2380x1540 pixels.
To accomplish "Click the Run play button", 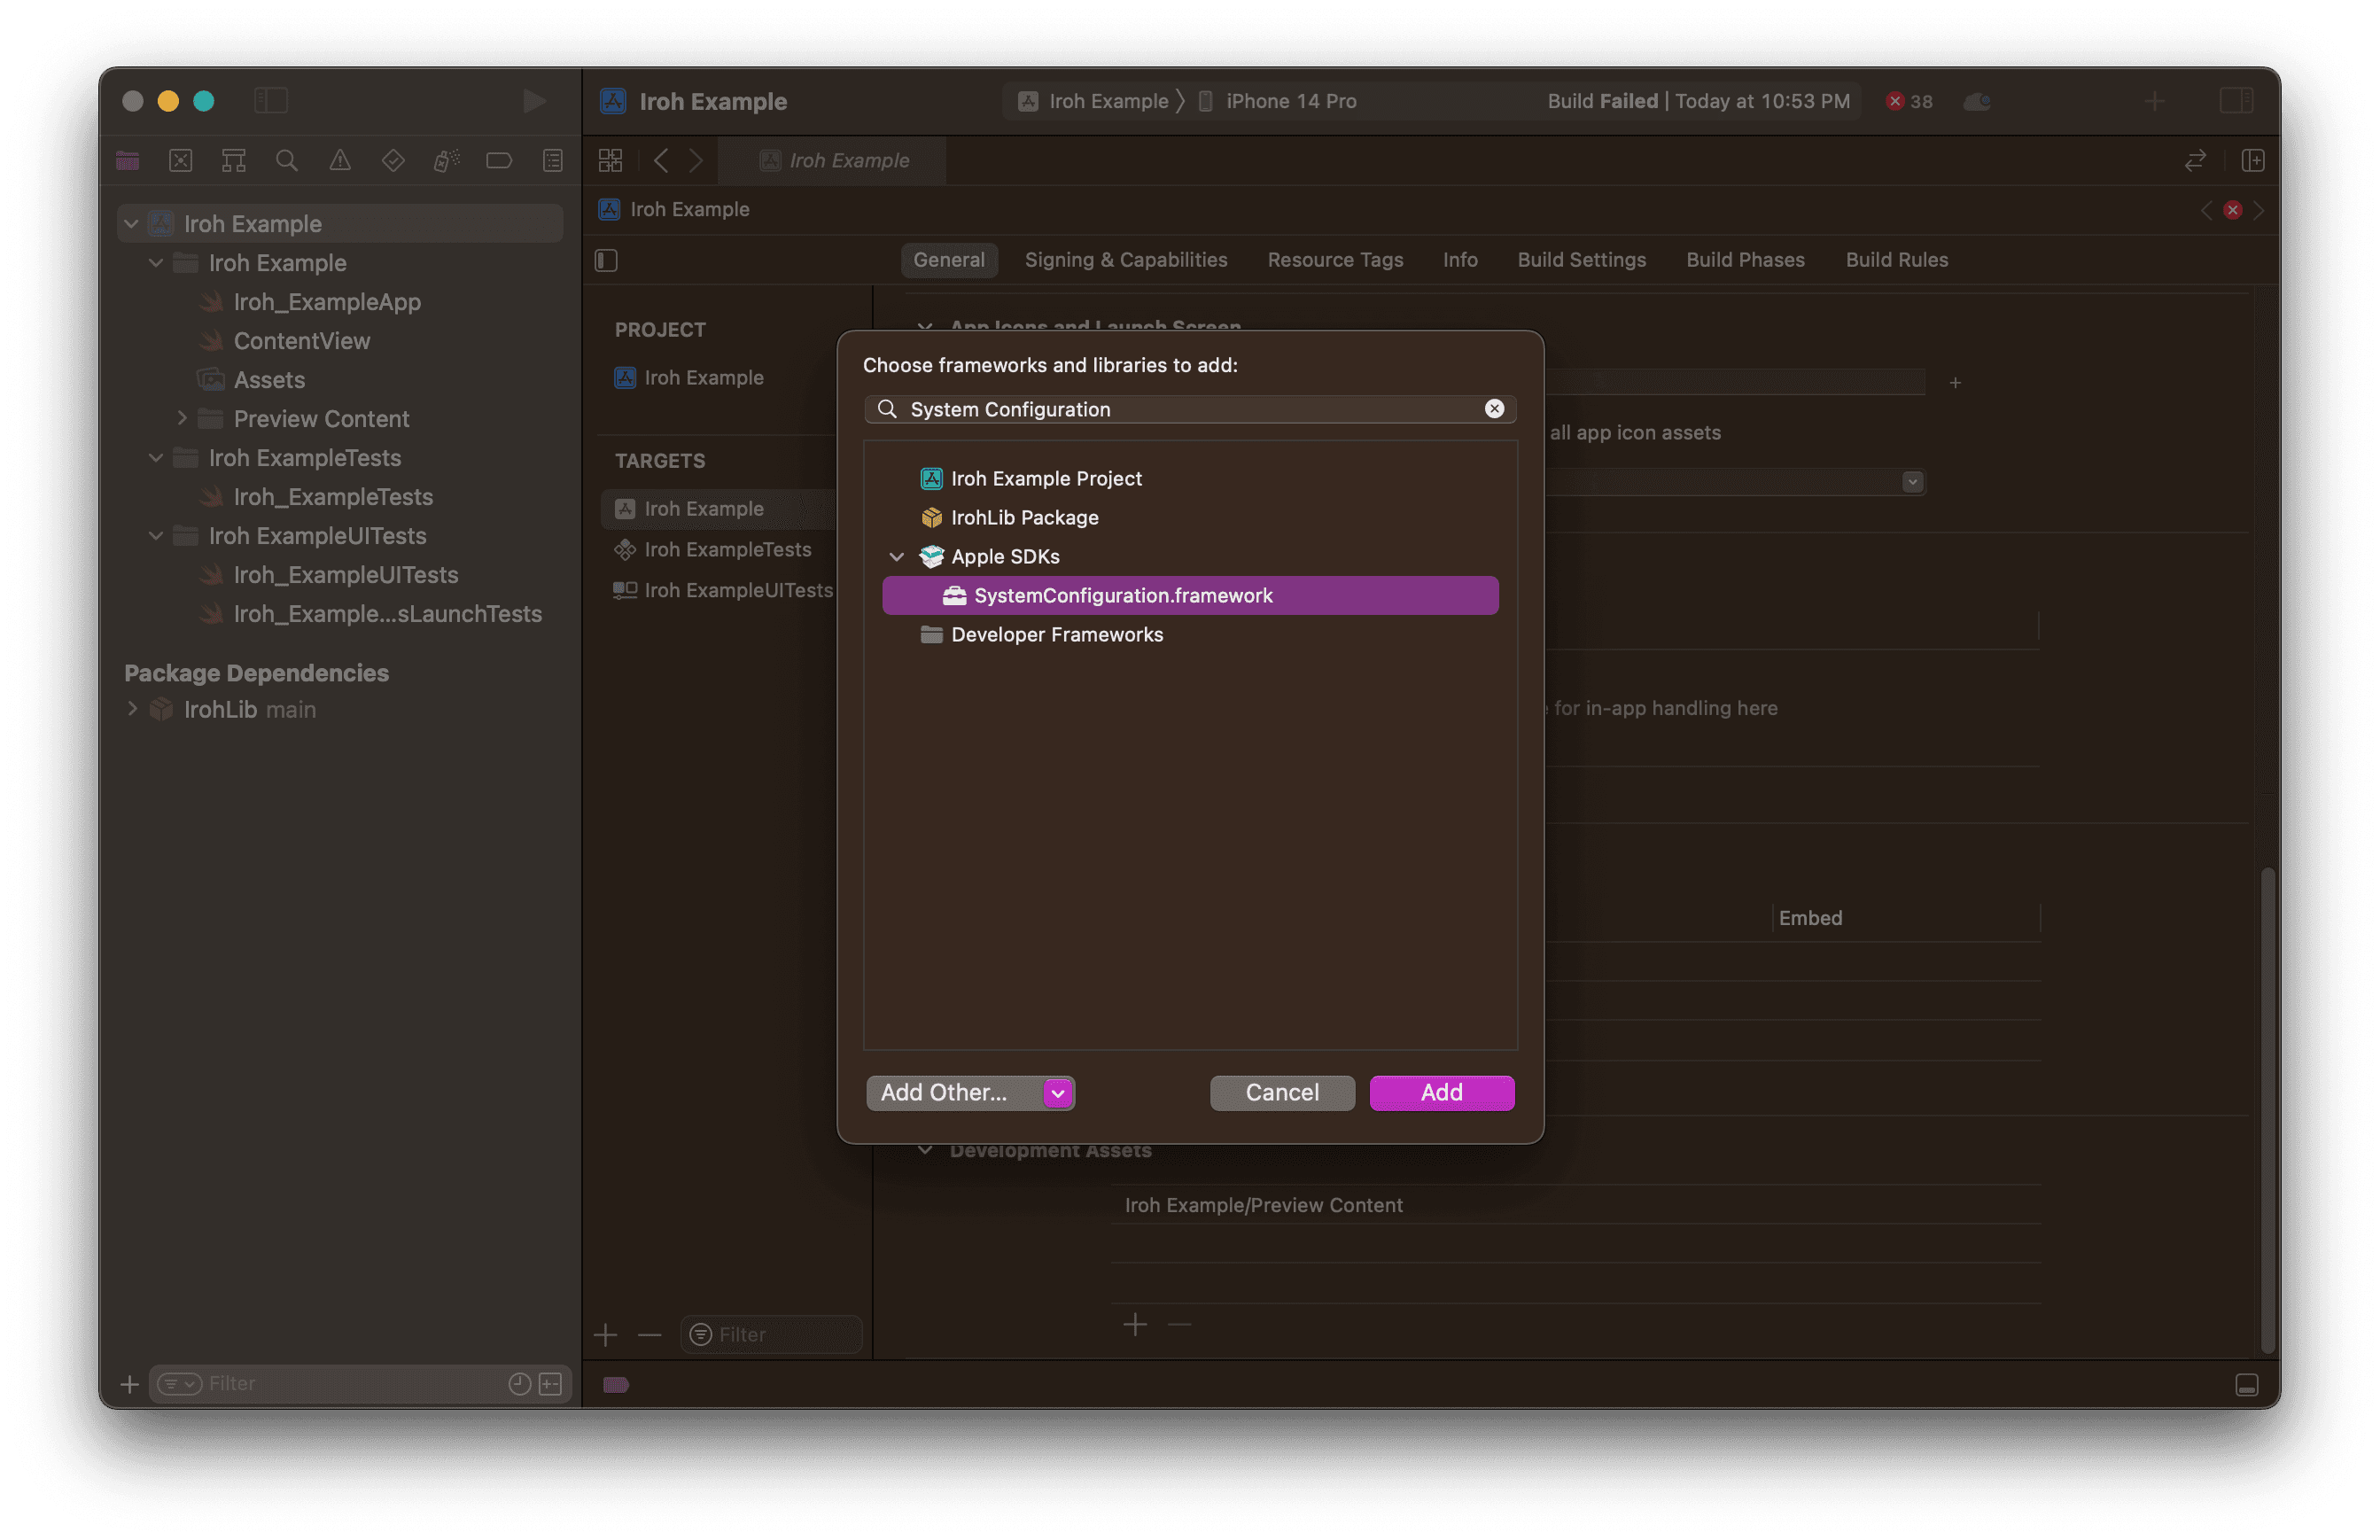I will (x=534, y=101).
